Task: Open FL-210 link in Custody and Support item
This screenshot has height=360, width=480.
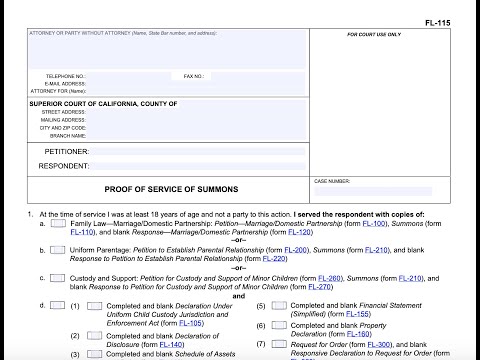Action: pyautogui.click(x=410, y=278)
